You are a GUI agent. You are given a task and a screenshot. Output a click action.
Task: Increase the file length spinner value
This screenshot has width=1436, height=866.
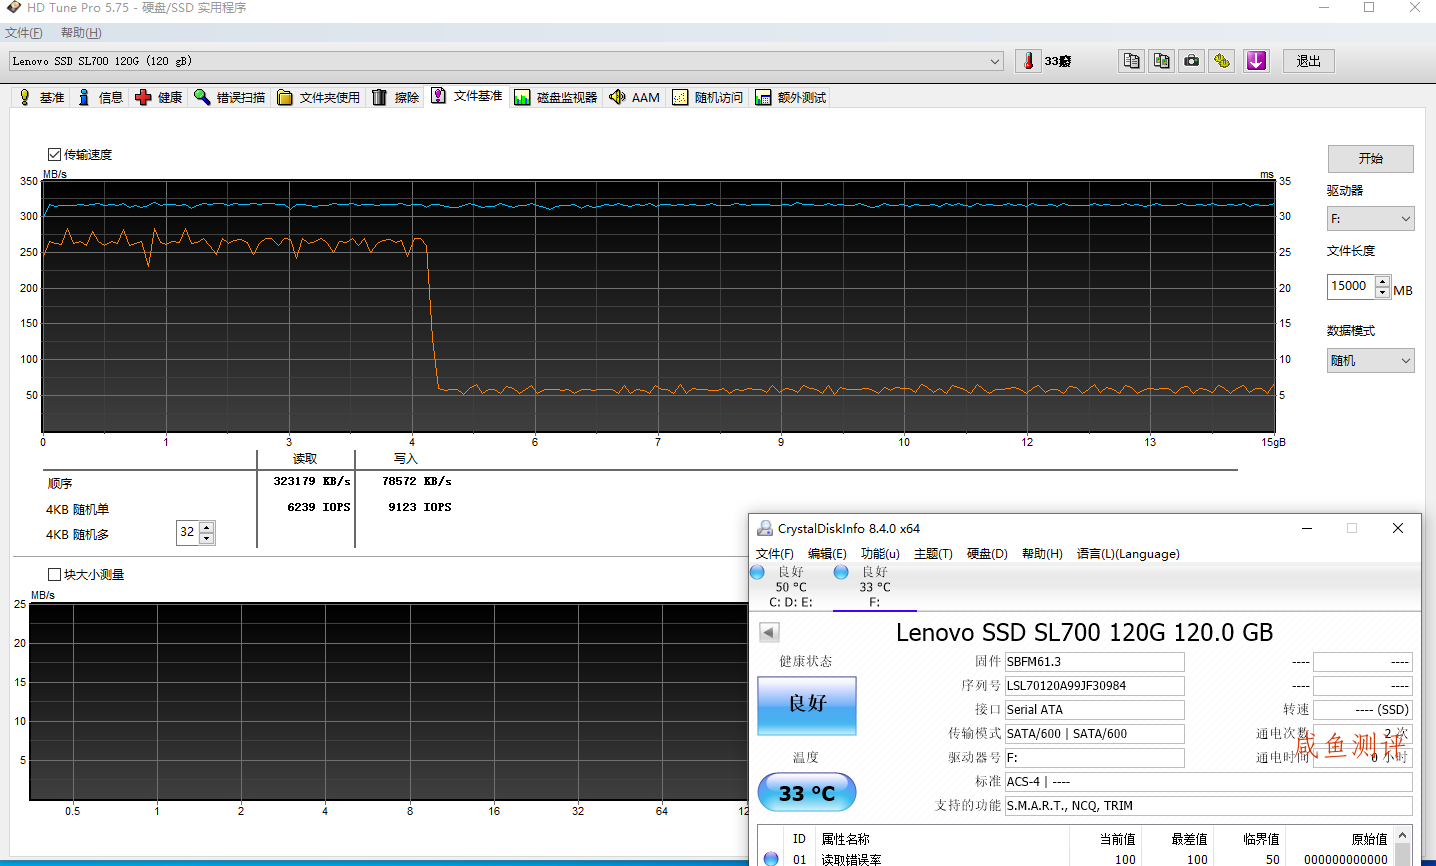click(x=1383, y=281)
